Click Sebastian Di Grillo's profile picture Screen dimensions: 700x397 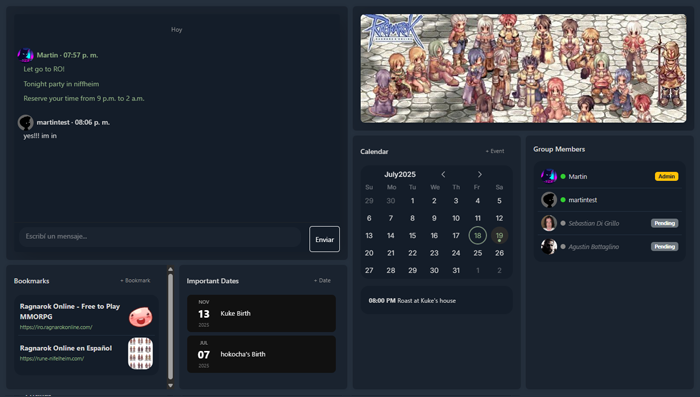click(549, 223)
